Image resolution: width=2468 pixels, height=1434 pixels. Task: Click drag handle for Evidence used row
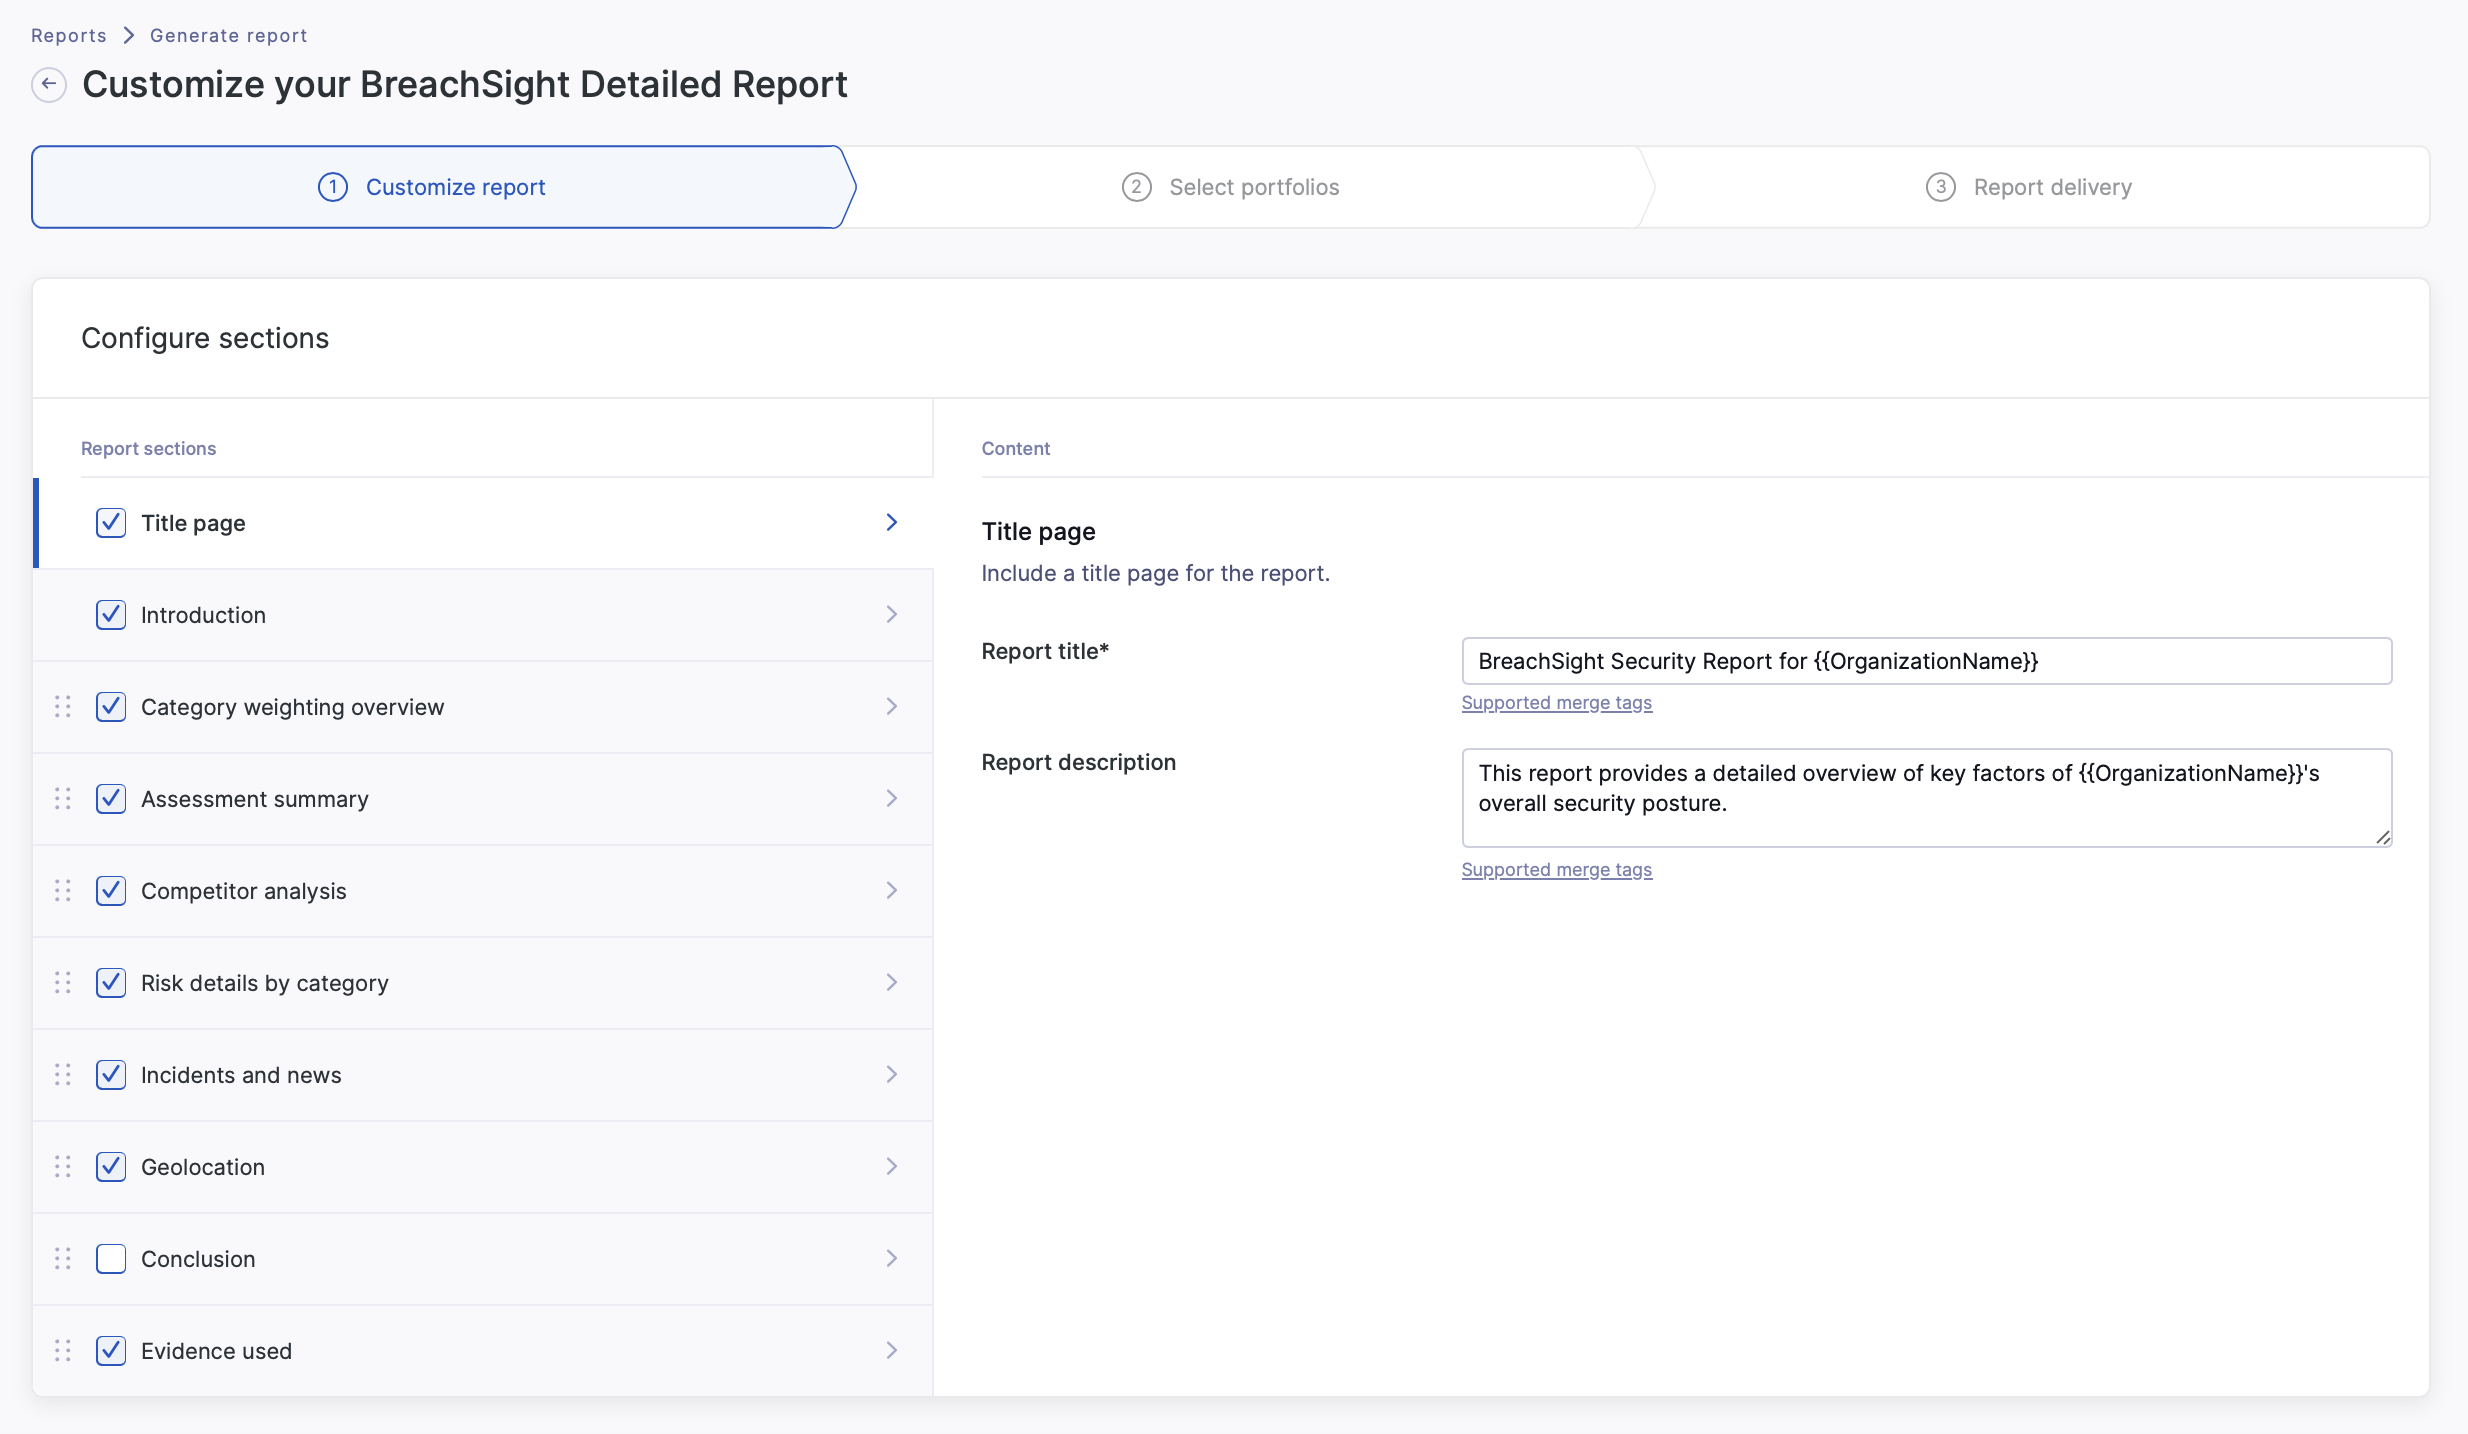point(63,1351)
